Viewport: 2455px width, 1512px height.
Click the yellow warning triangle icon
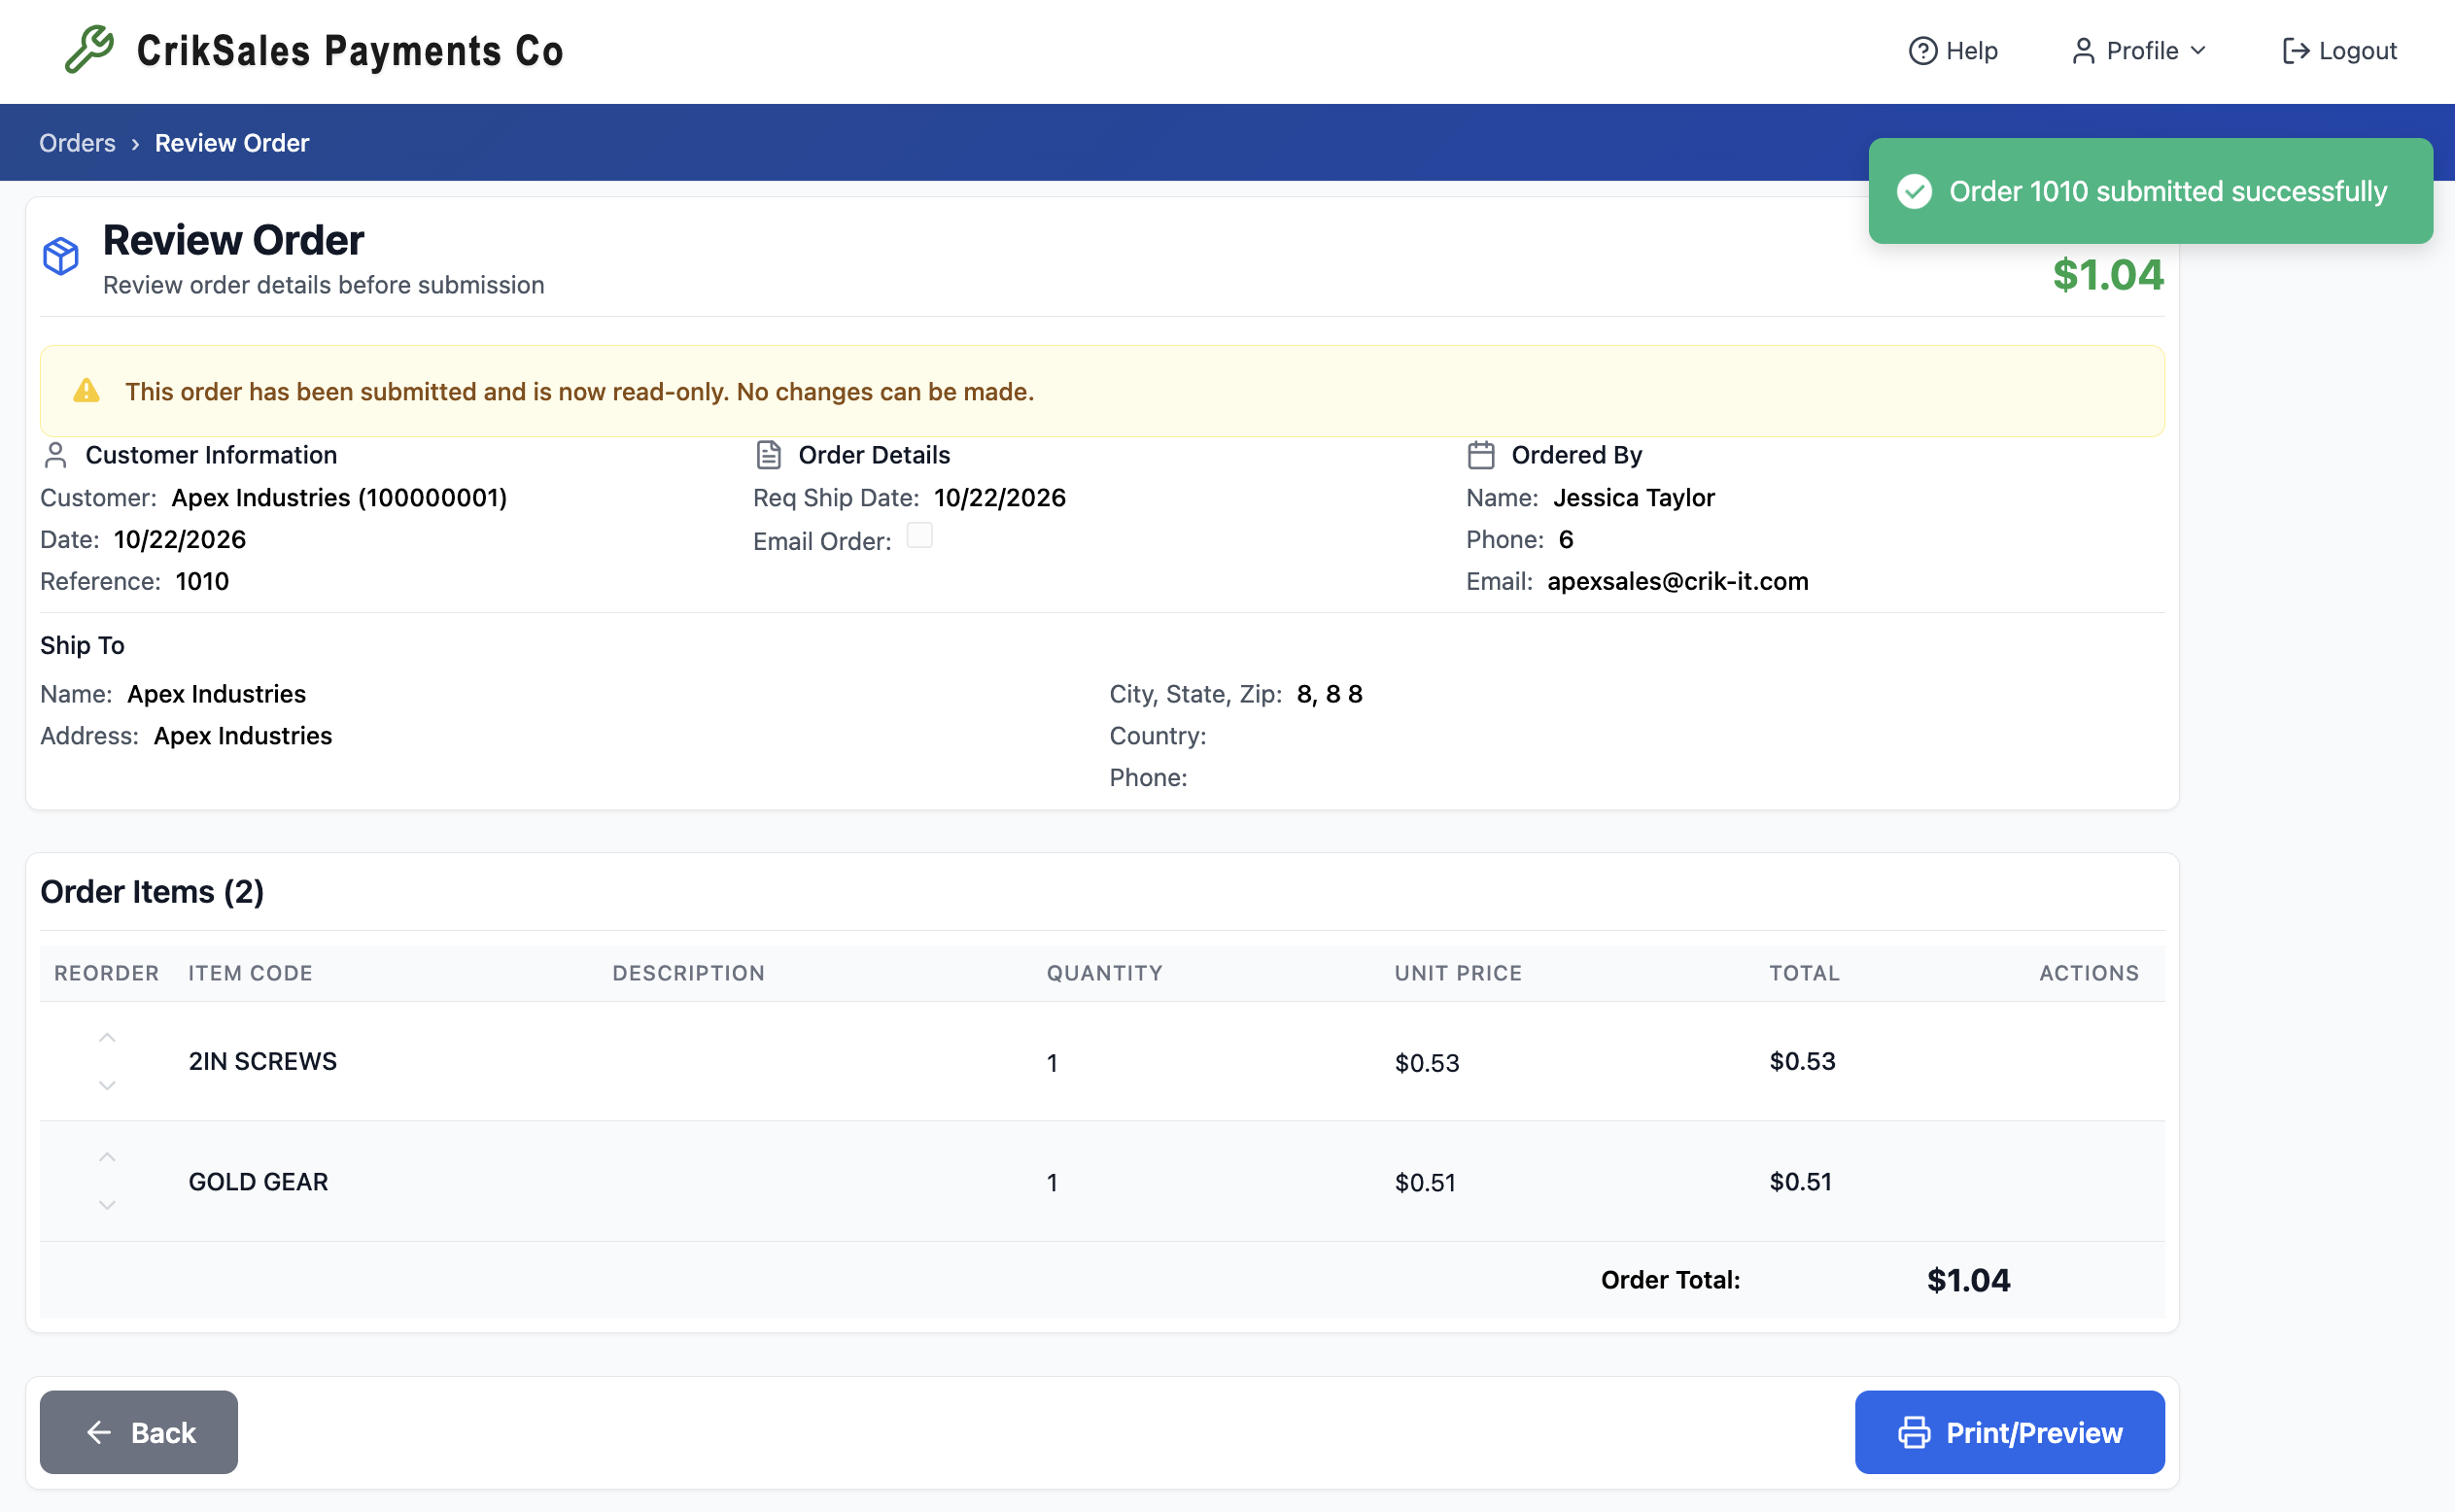87,391
